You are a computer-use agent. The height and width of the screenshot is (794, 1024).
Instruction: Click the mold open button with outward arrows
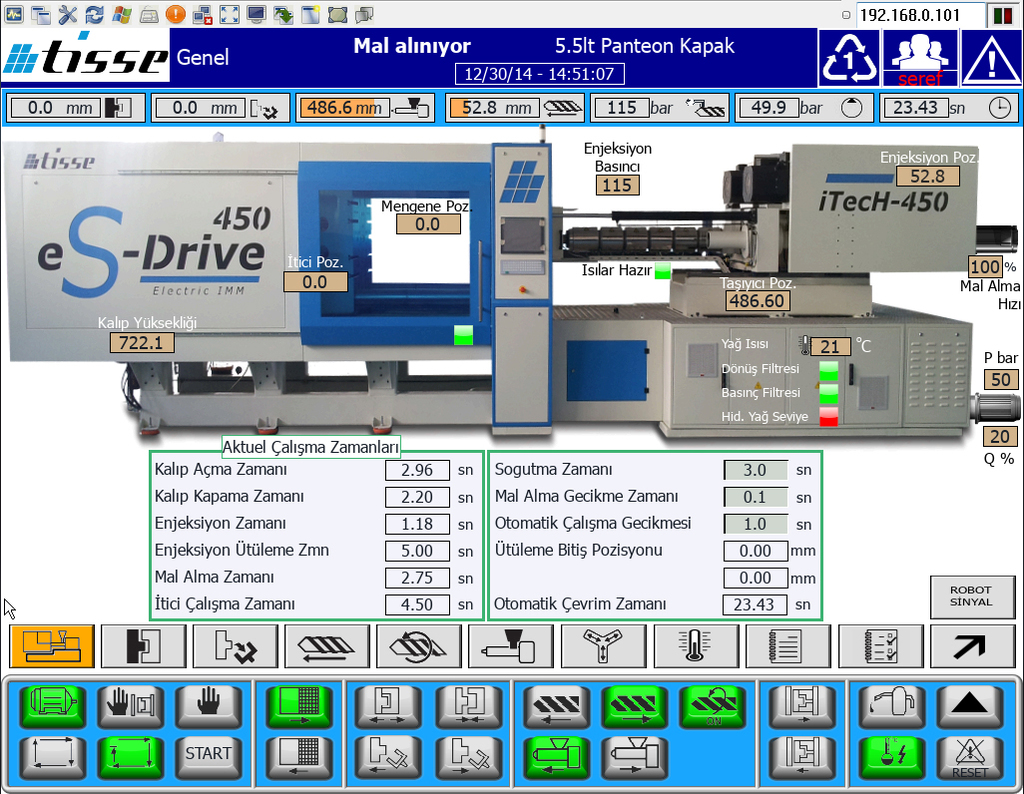(387, 705)
